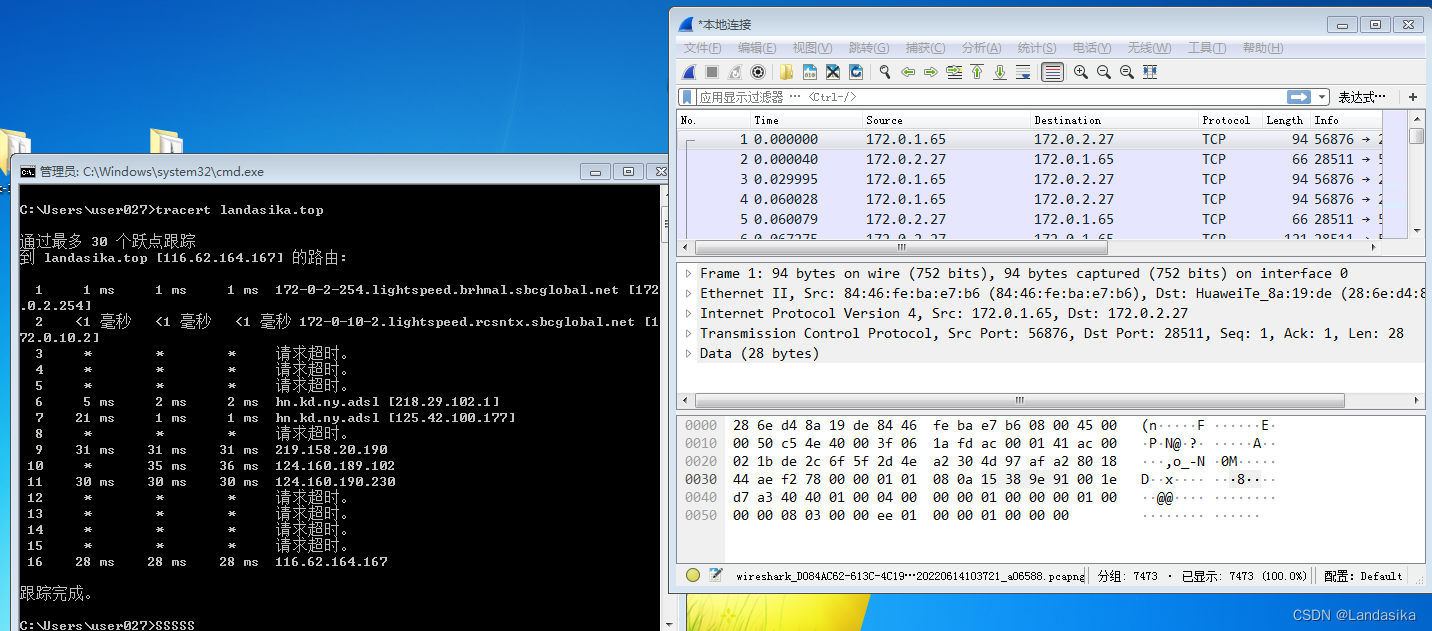
Task: Open capture options in Wireshark toolbar
Action: pos(758,72)
